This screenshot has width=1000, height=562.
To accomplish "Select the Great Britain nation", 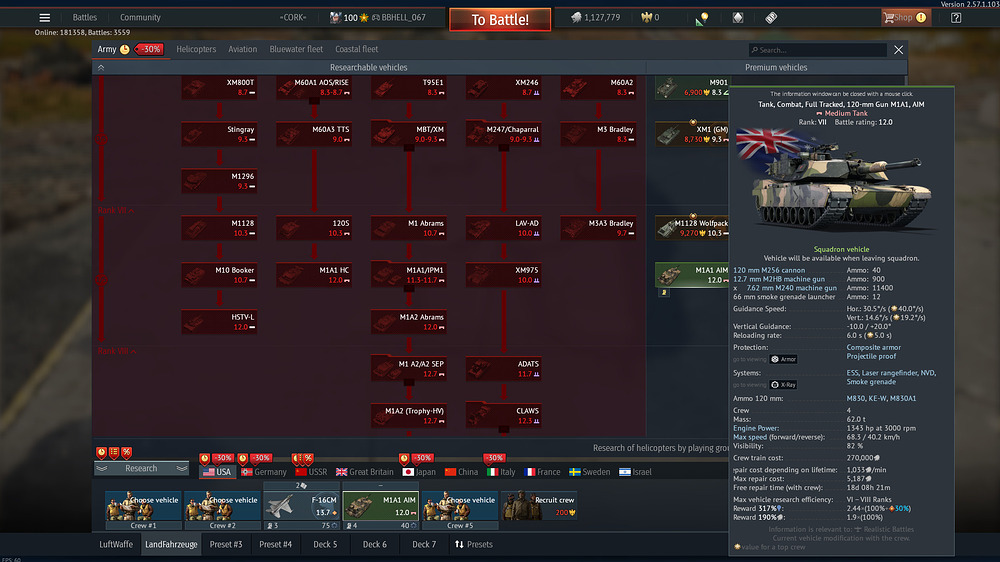I will pyautogui.click(x=365, y=473).
